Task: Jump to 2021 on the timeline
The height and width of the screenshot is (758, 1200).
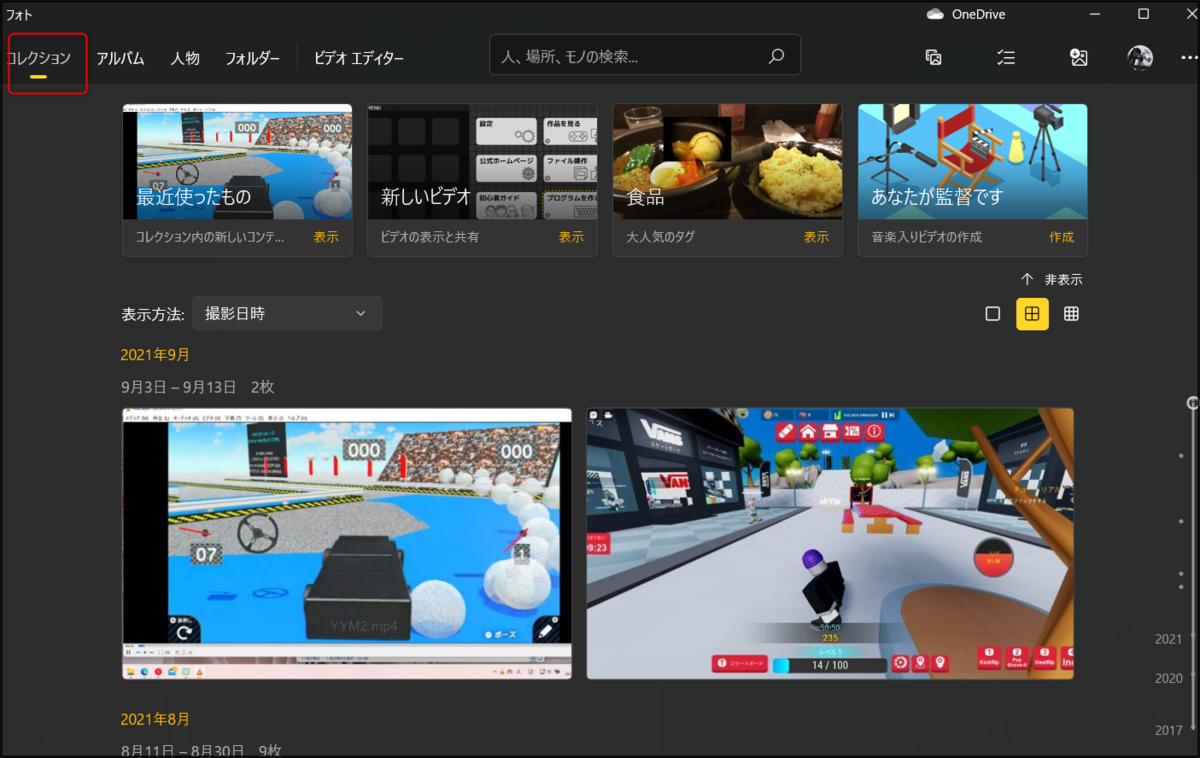Action: pos(1168,639)
